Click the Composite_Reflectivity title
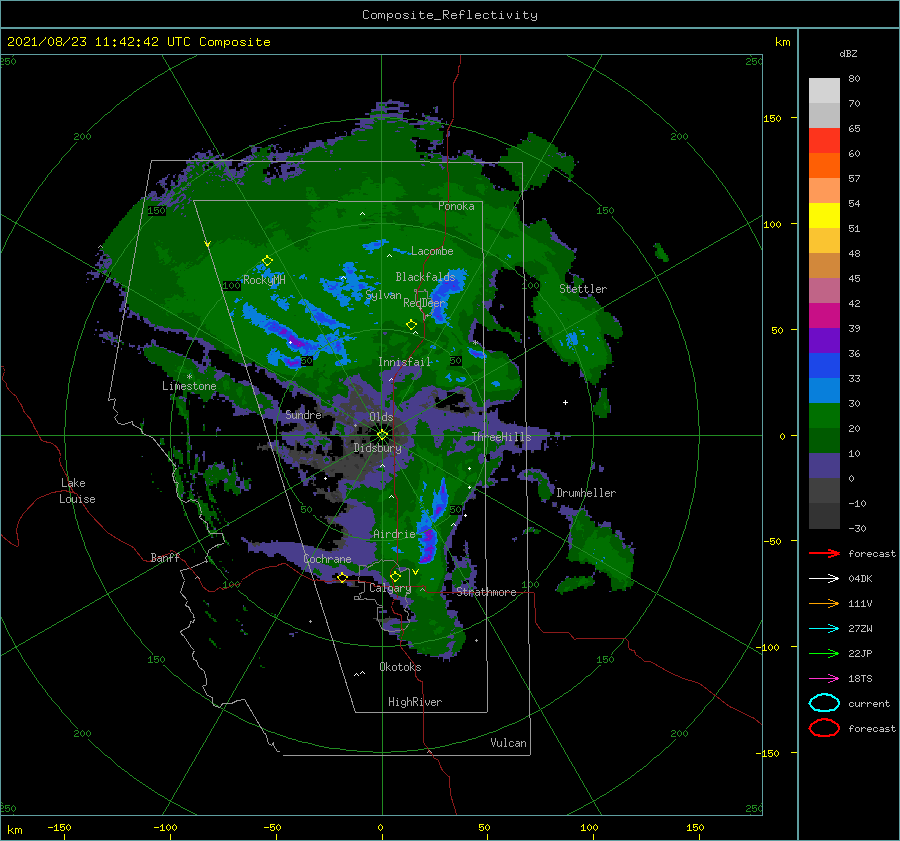Viewport: 900px width, 841px height. [x=450, y=15]
